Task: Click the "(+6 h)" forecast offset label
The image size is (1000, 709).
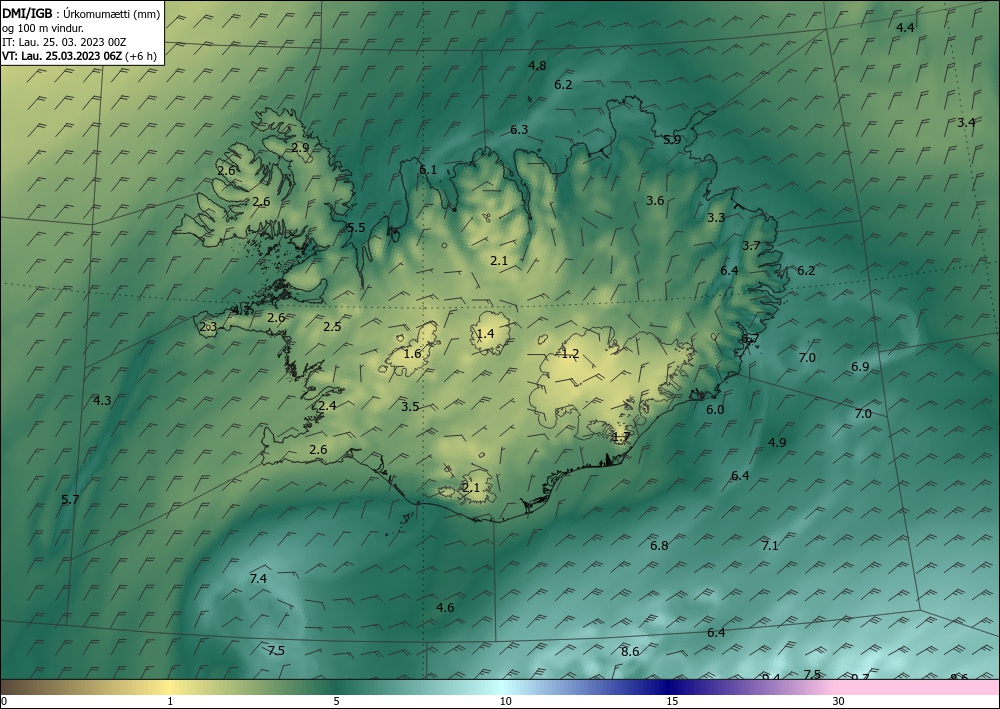Action: tap(142, 56)
